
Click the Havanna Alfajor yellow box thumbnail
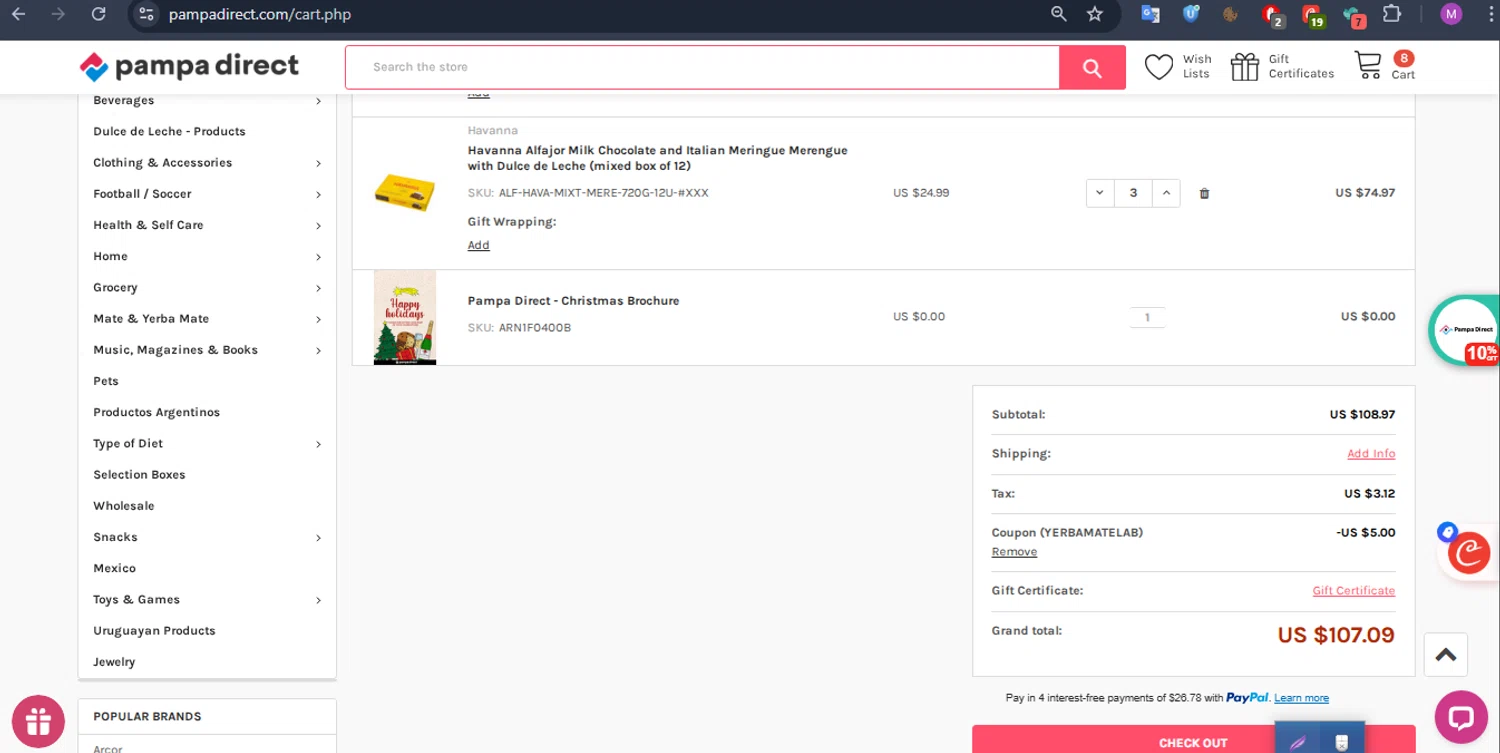404,193
